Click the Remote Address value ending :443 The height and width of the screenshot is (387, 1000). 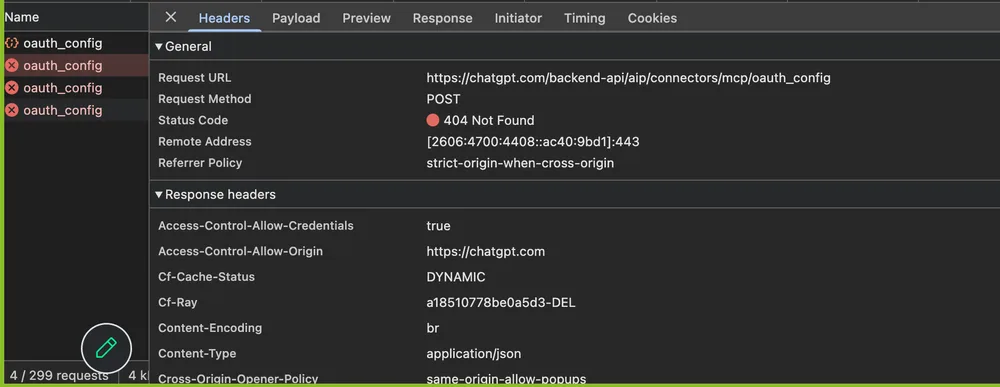[x=533, y=142]
